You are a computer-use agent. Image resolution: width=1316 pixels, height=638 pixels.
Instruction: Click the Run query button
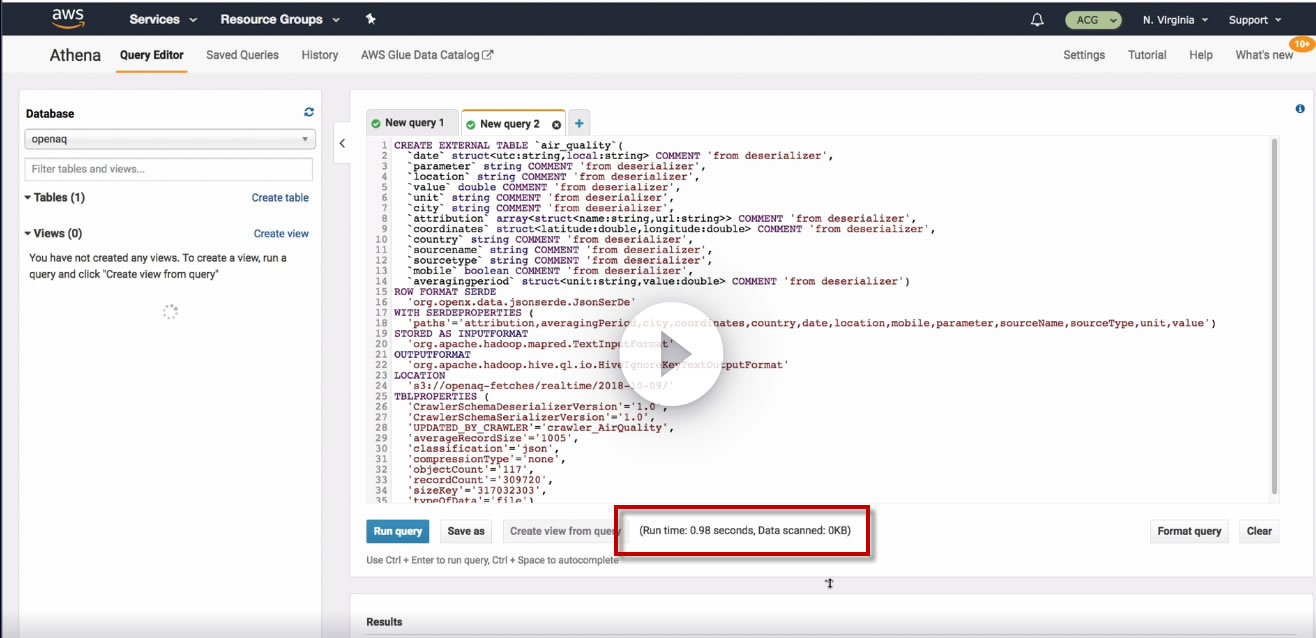click(x=398, y=531)
